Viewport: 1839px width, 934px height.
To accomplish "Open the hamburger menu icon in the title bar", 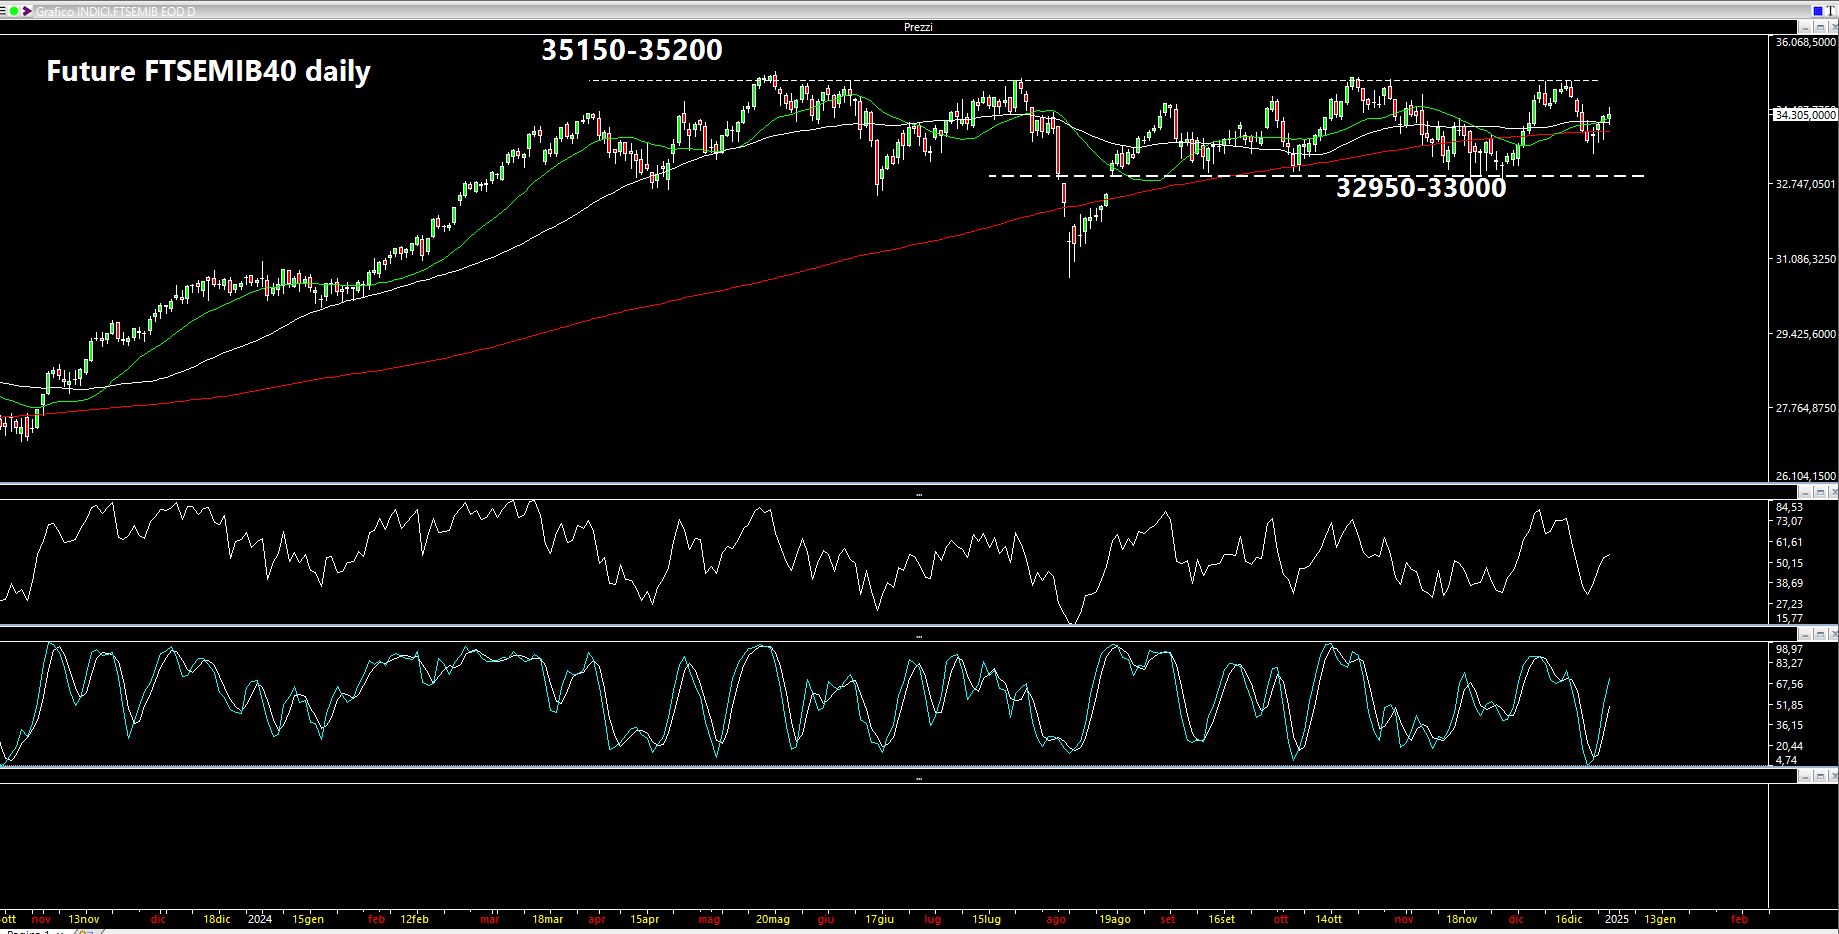I will [3, 11].
